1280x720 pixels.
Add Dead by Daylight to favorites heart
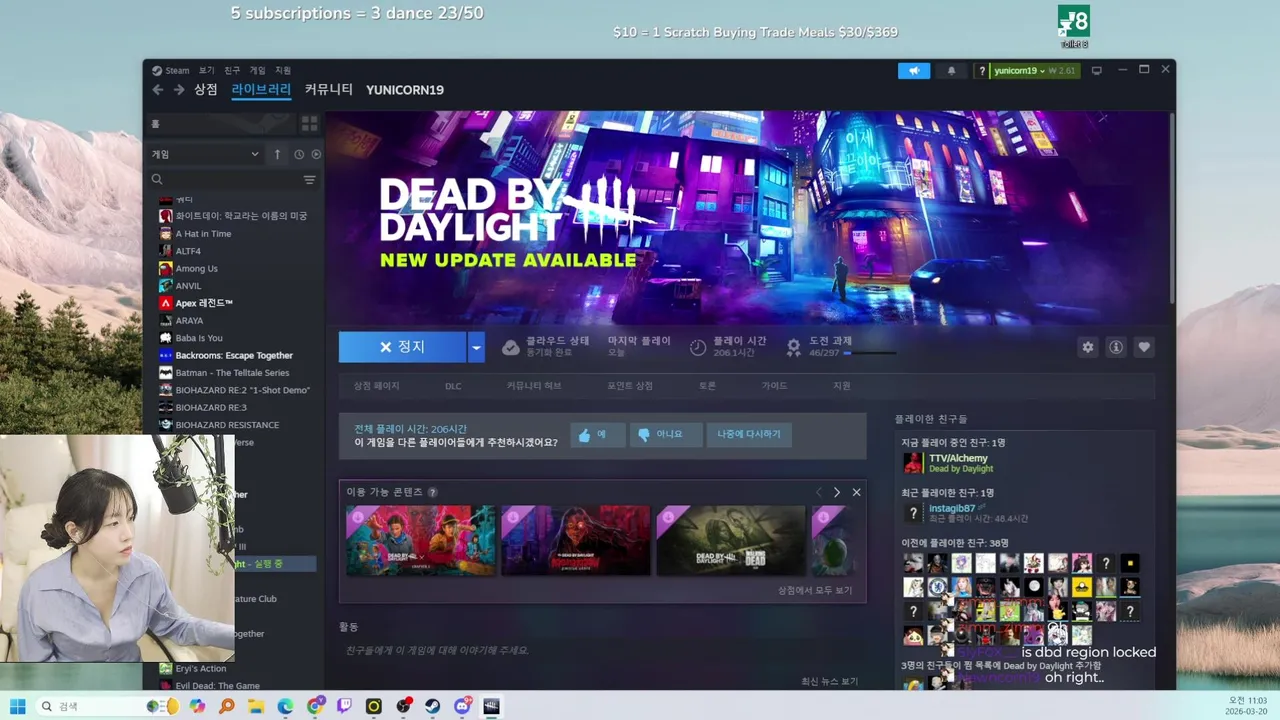(x=1144, y=347)
